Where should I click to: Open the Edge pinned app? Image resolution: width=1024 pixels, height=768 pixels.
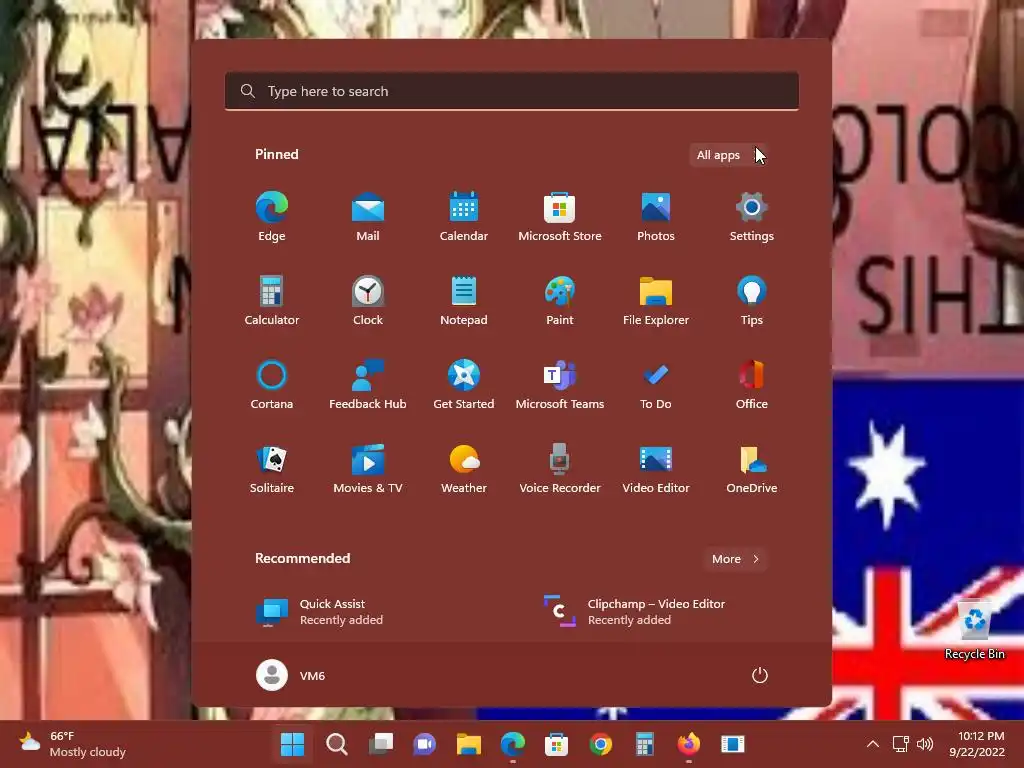click(272, 217)
